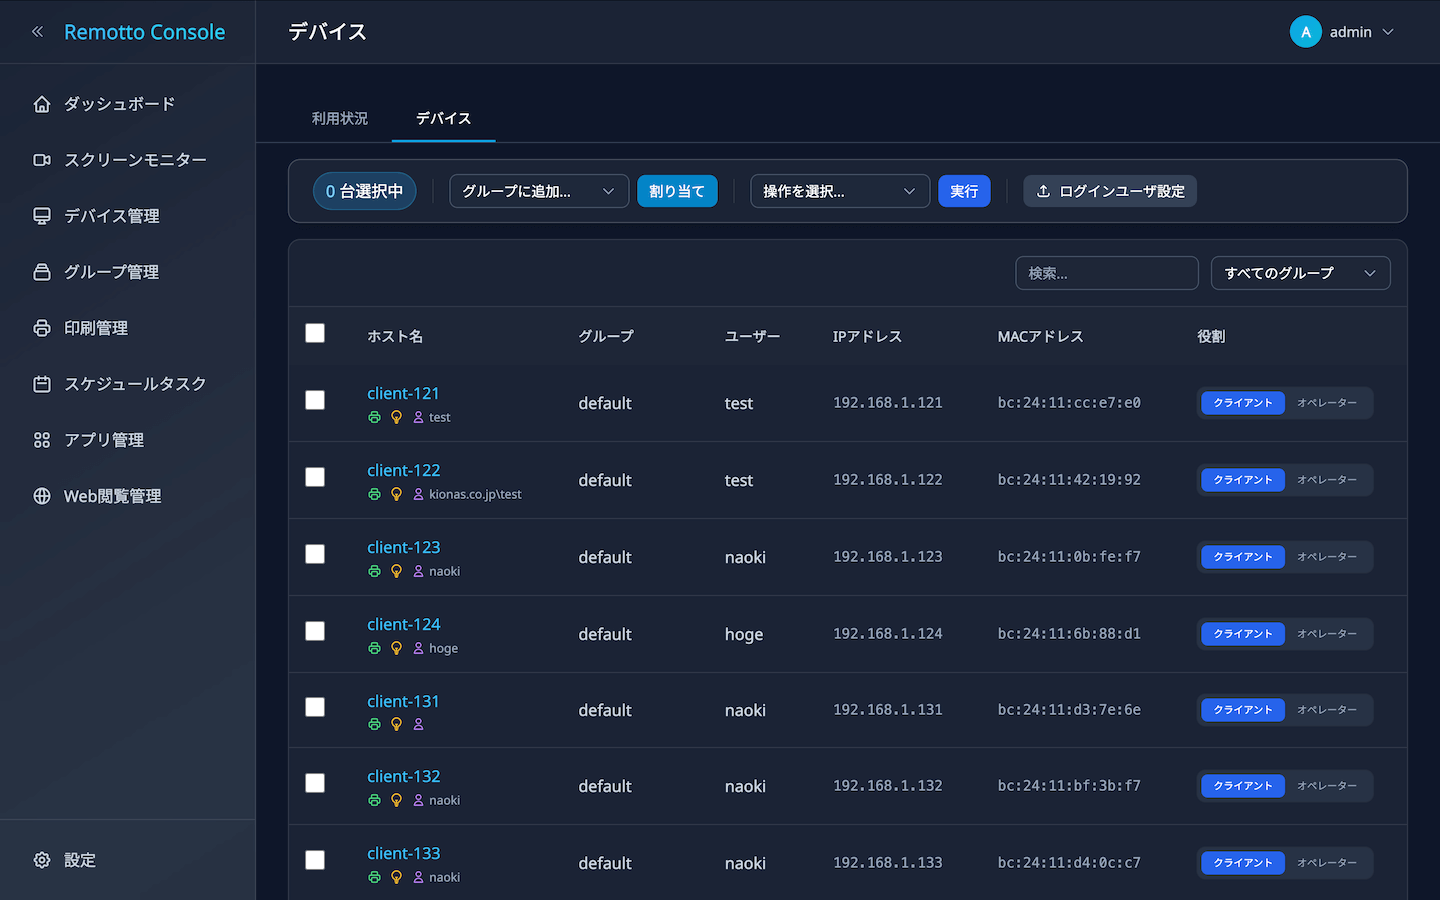Screen dimensions: 1440x900
Task: Open the client-131 hostname link
Action: click(x=403, y=701)
